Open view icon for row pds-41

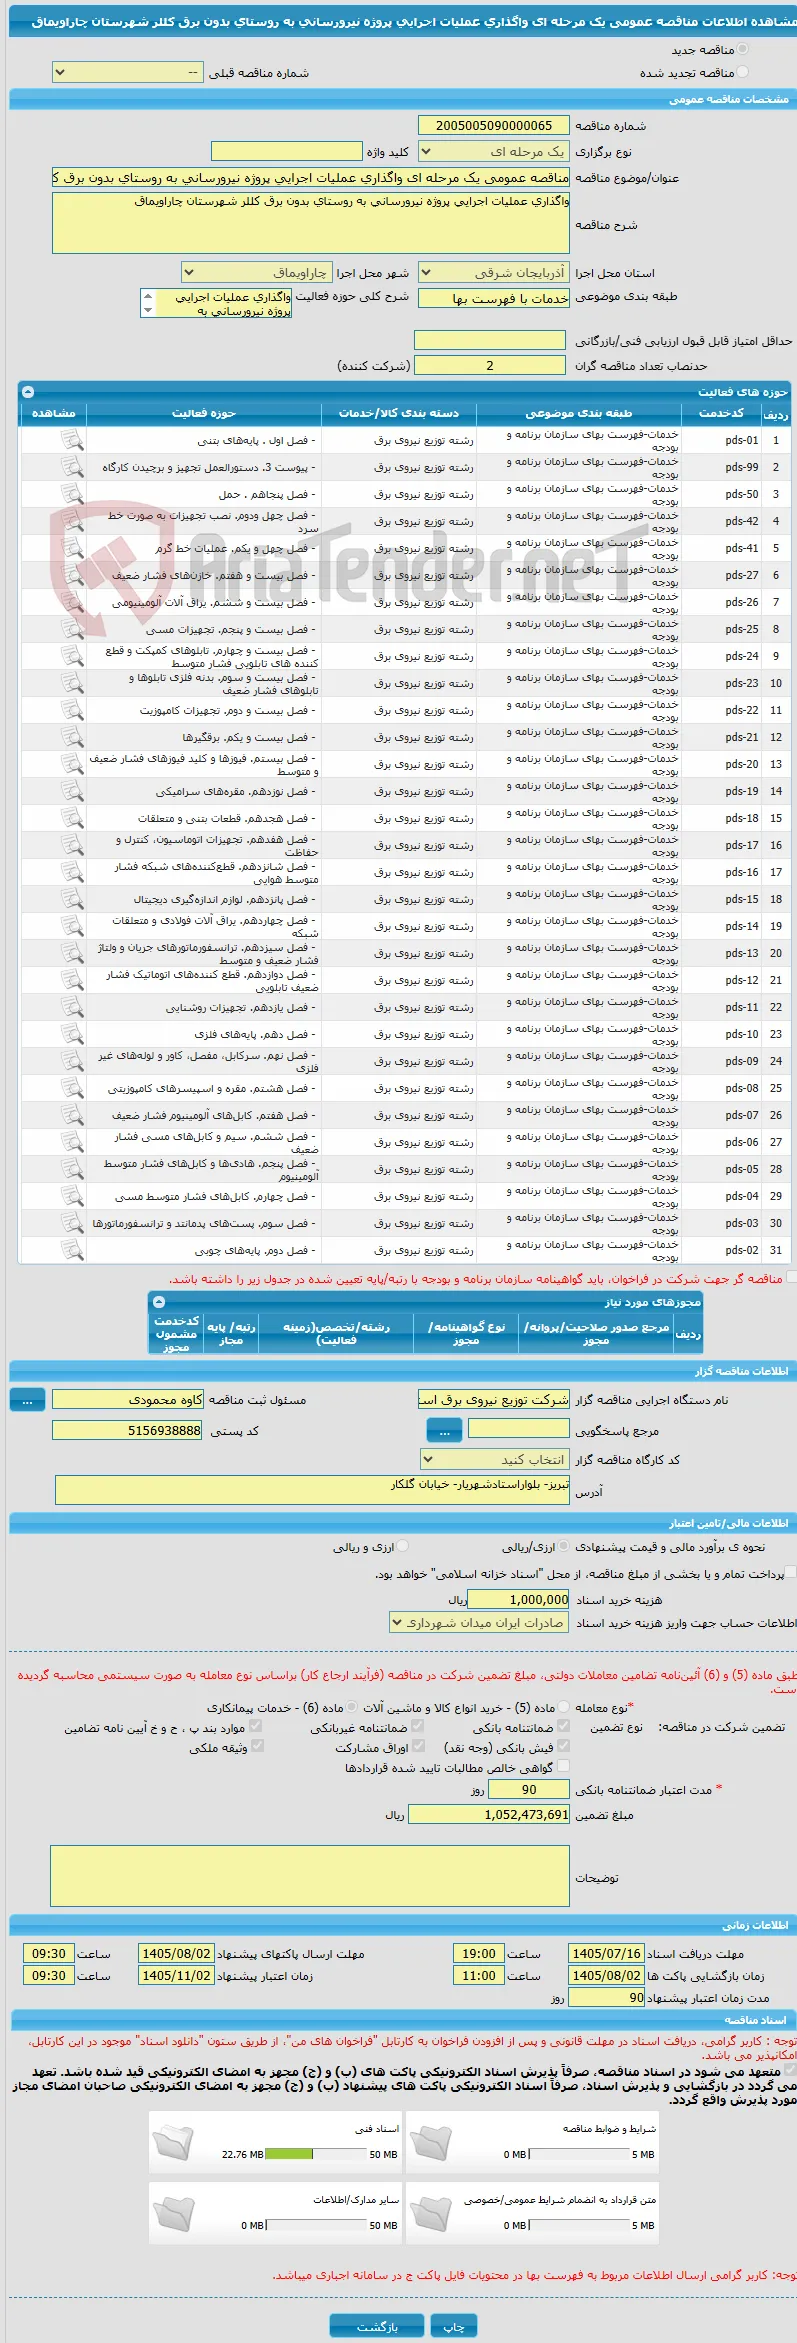72,548
